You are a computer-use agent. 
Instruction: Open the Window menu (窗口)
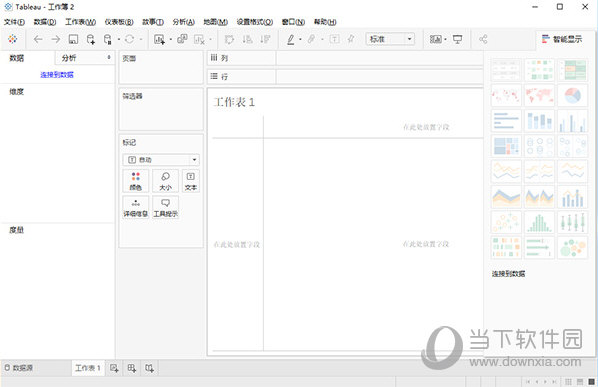tap(293, 22)
